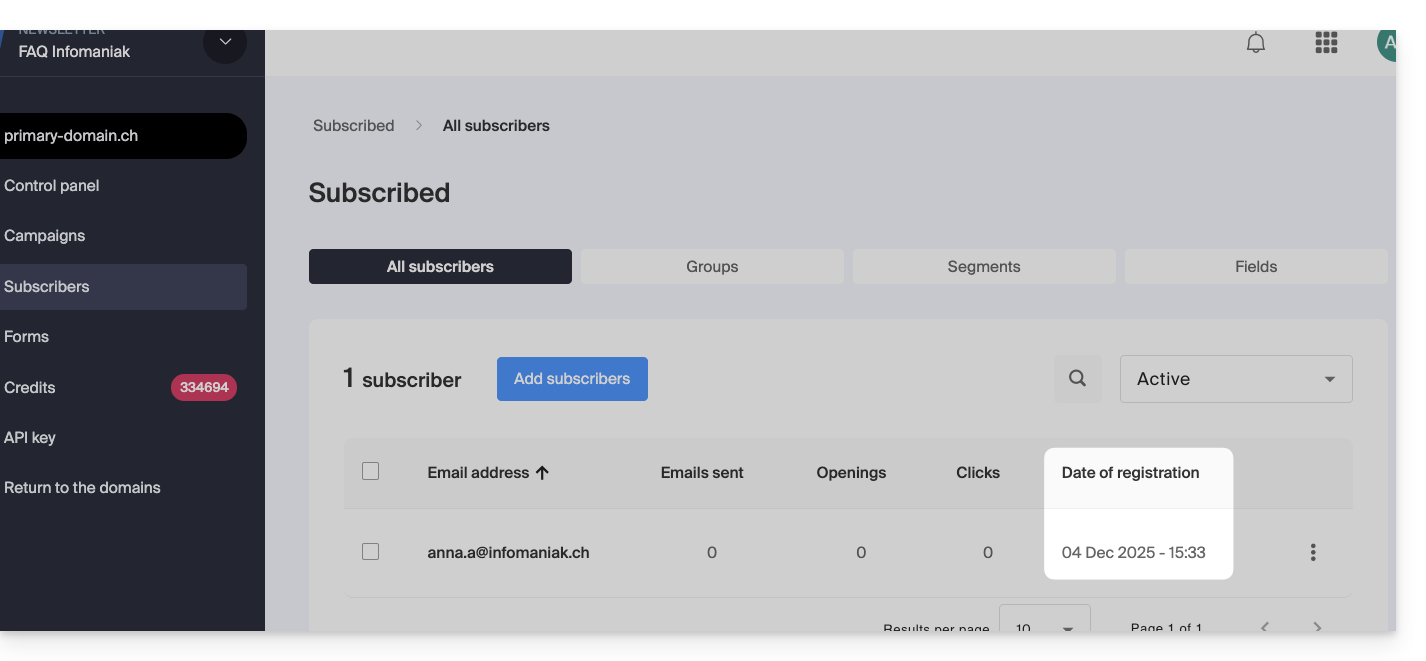
Task: Click the subscriber search magnifier
Action: pos(1077,379)
